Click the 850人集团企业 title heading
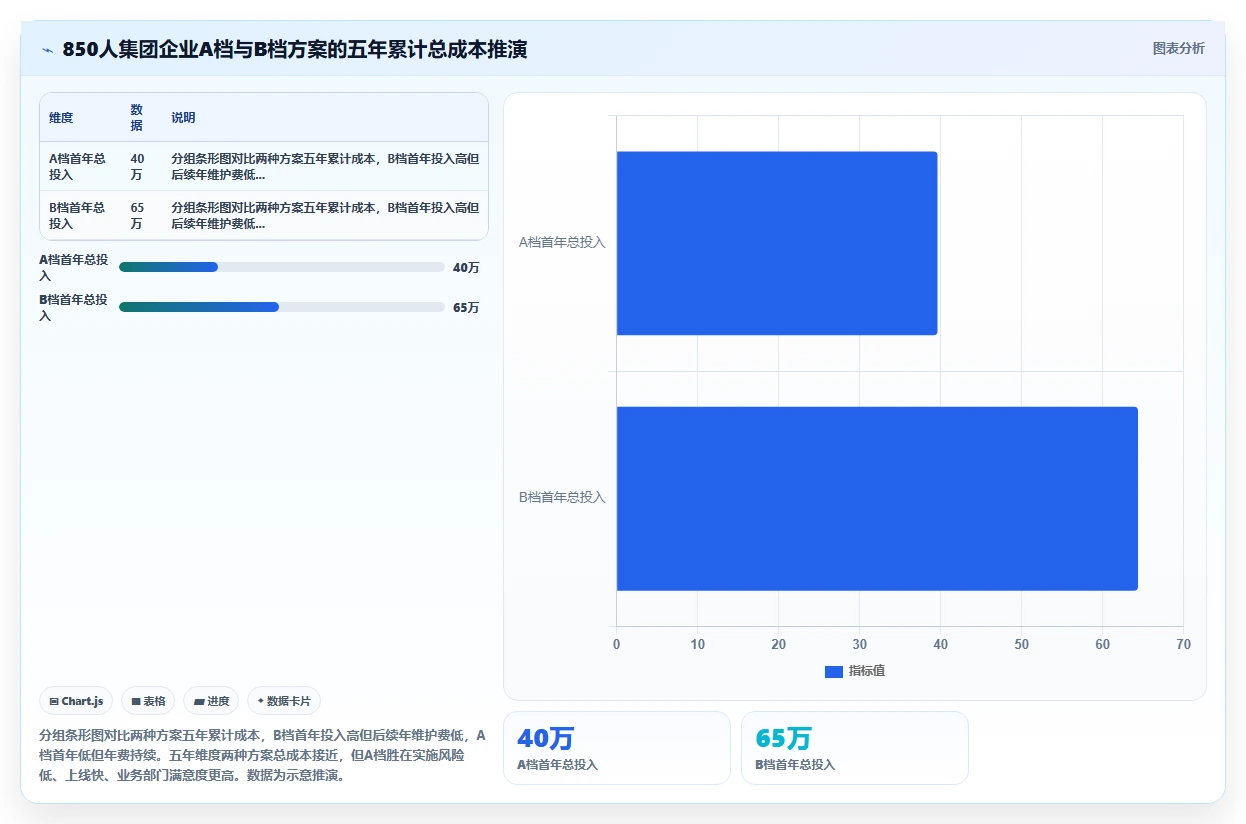 [295, 49]
